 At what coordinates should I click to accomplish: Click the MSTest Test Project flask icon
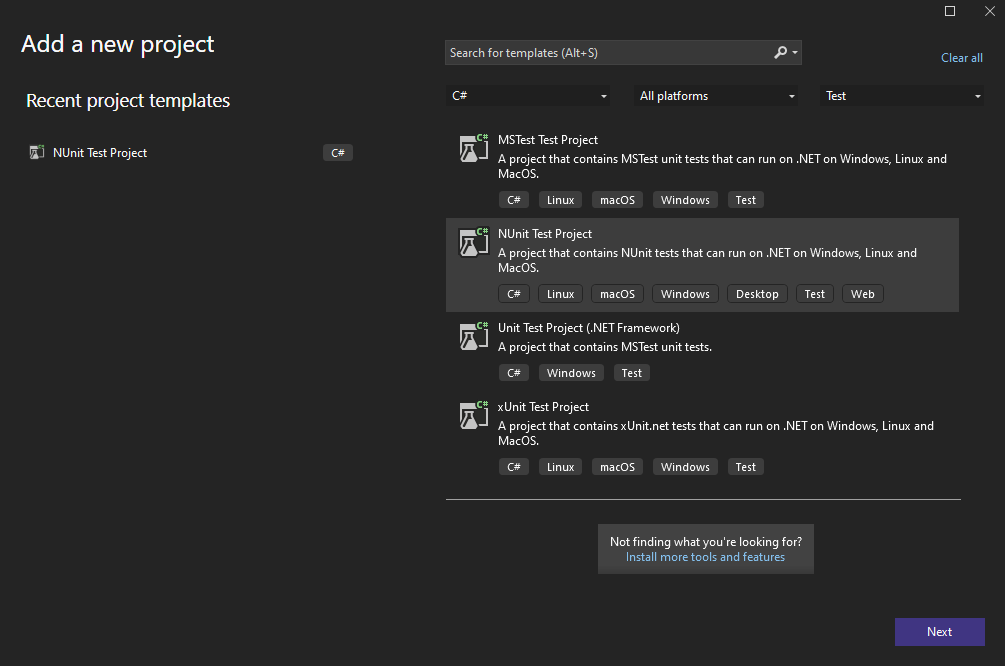[473, 148]
